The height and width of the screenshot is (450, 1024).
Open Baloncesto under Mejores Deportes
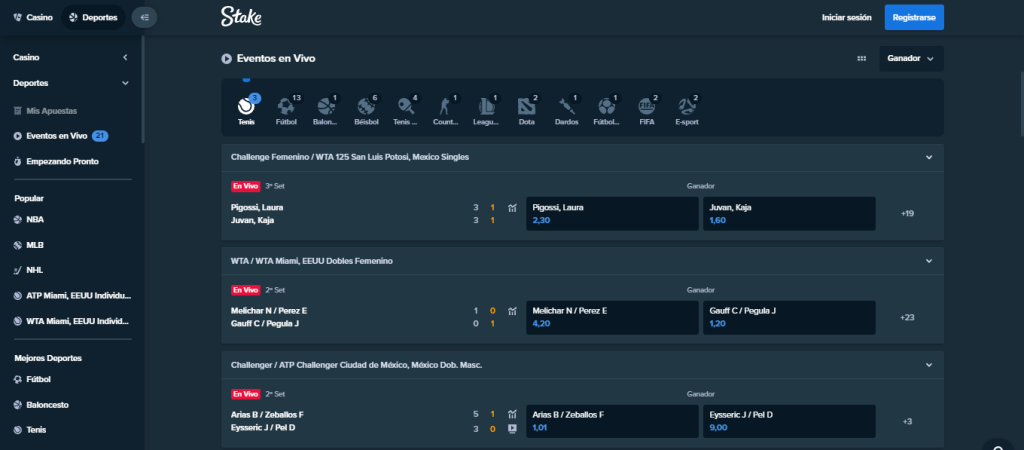point(41,405)
